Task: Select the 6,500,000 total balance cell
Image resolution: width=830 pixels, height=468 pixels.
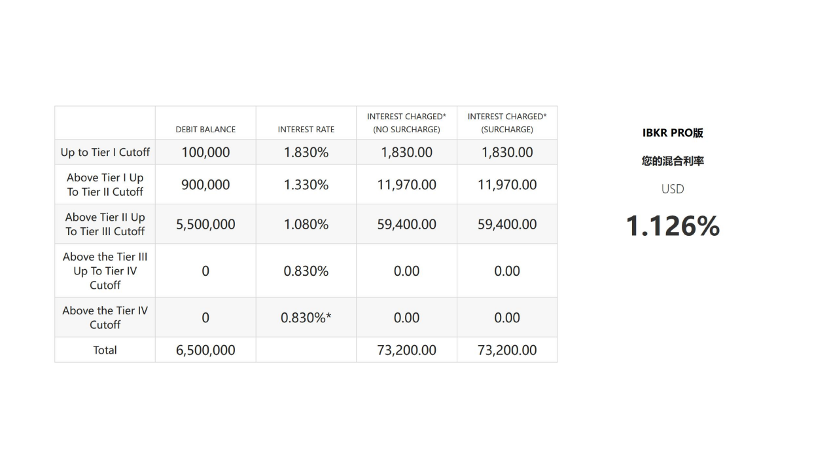Action: [x=205, y=350]
